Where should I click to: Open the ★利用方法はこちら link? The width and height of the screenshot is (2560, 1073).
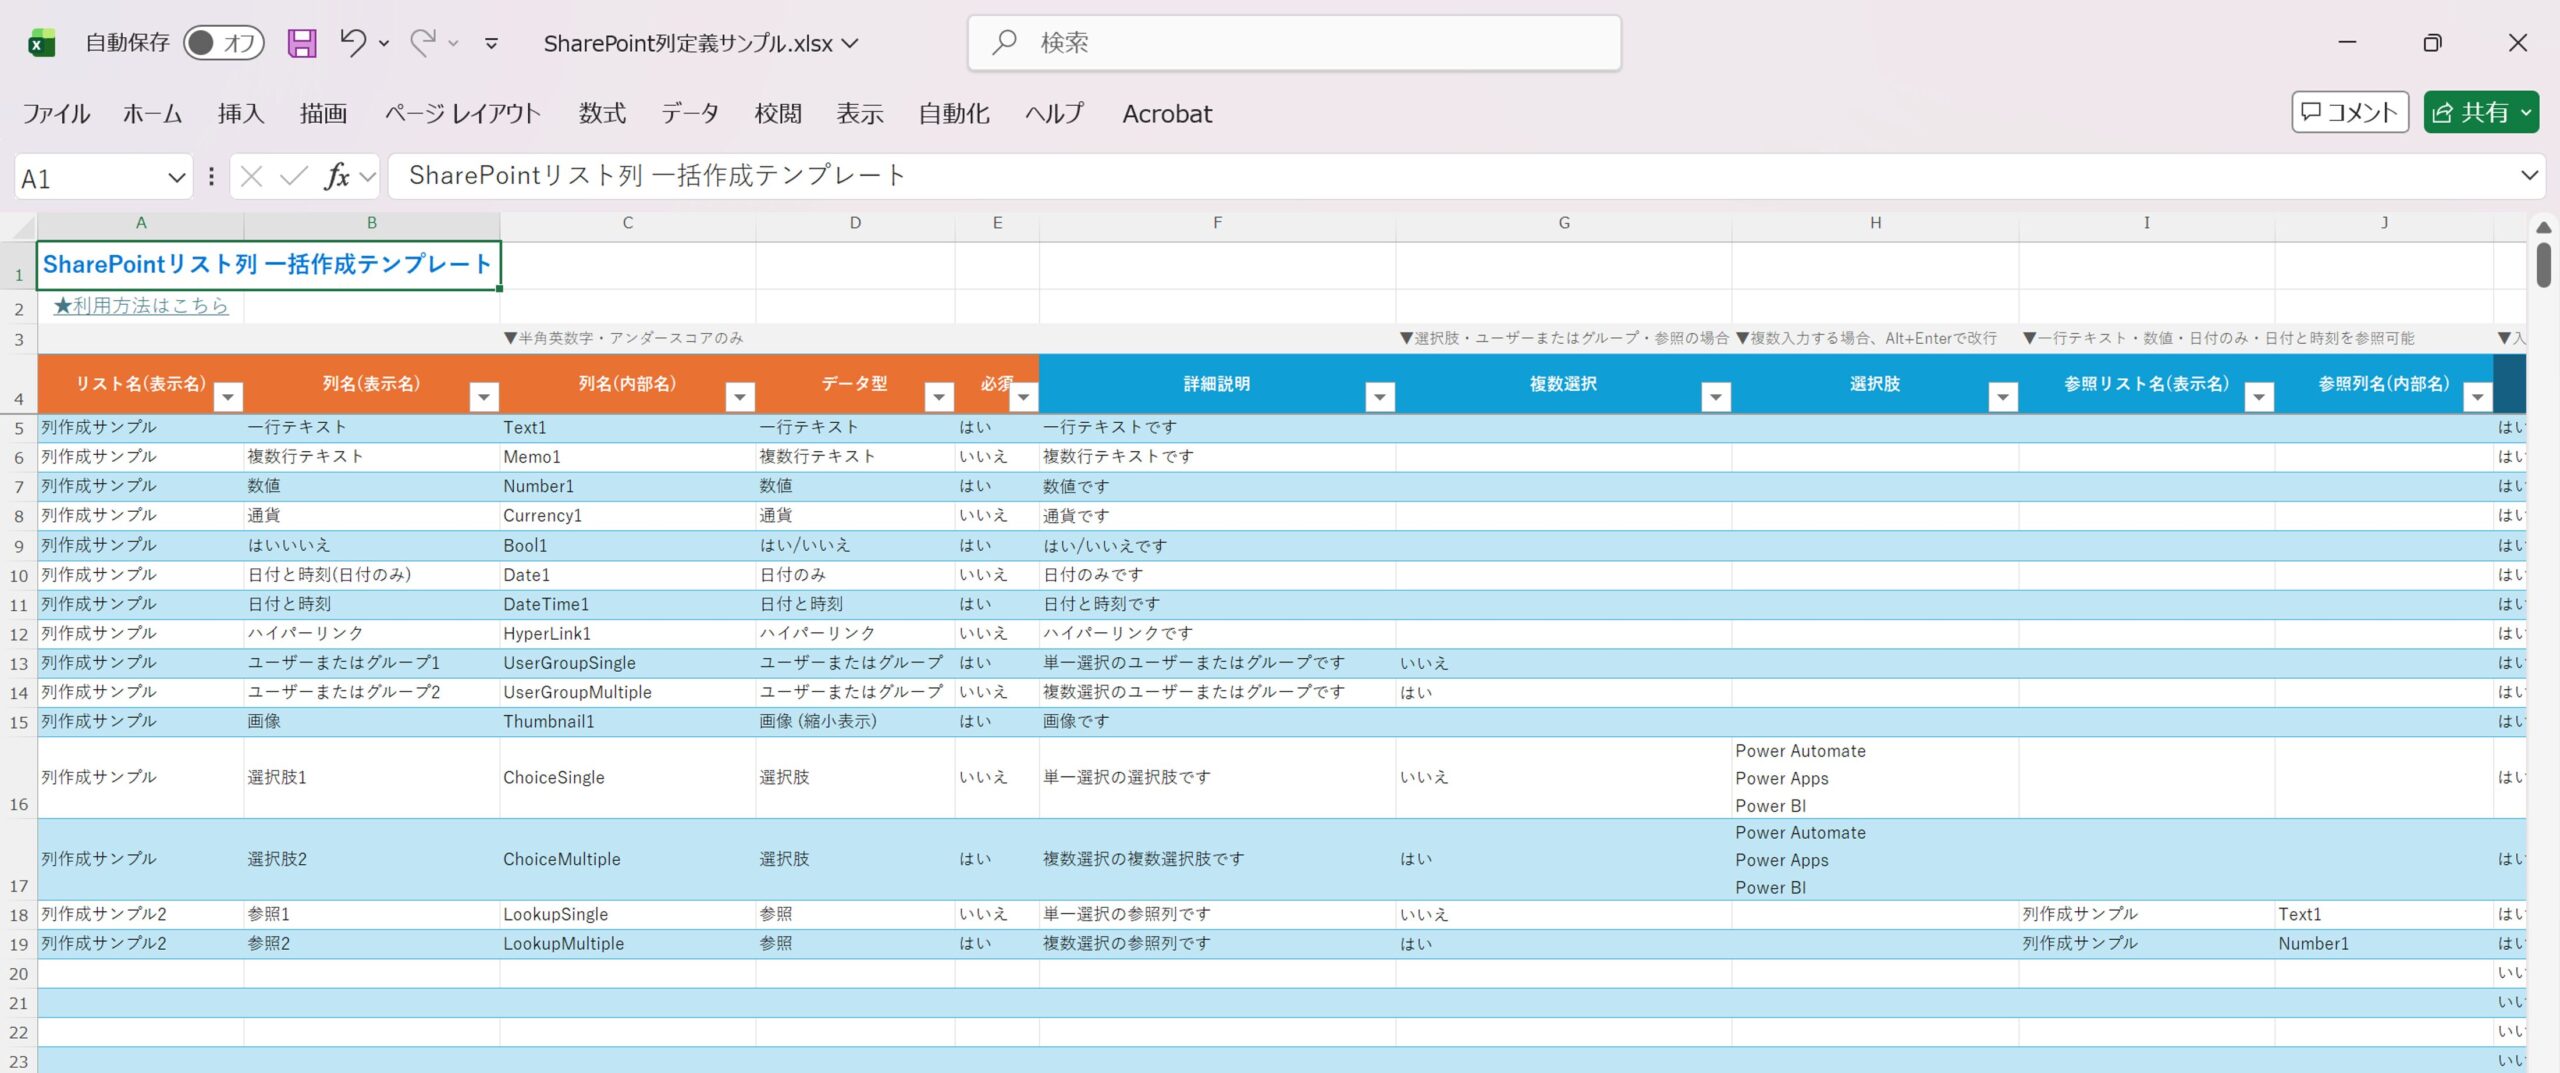click(140, 306)
